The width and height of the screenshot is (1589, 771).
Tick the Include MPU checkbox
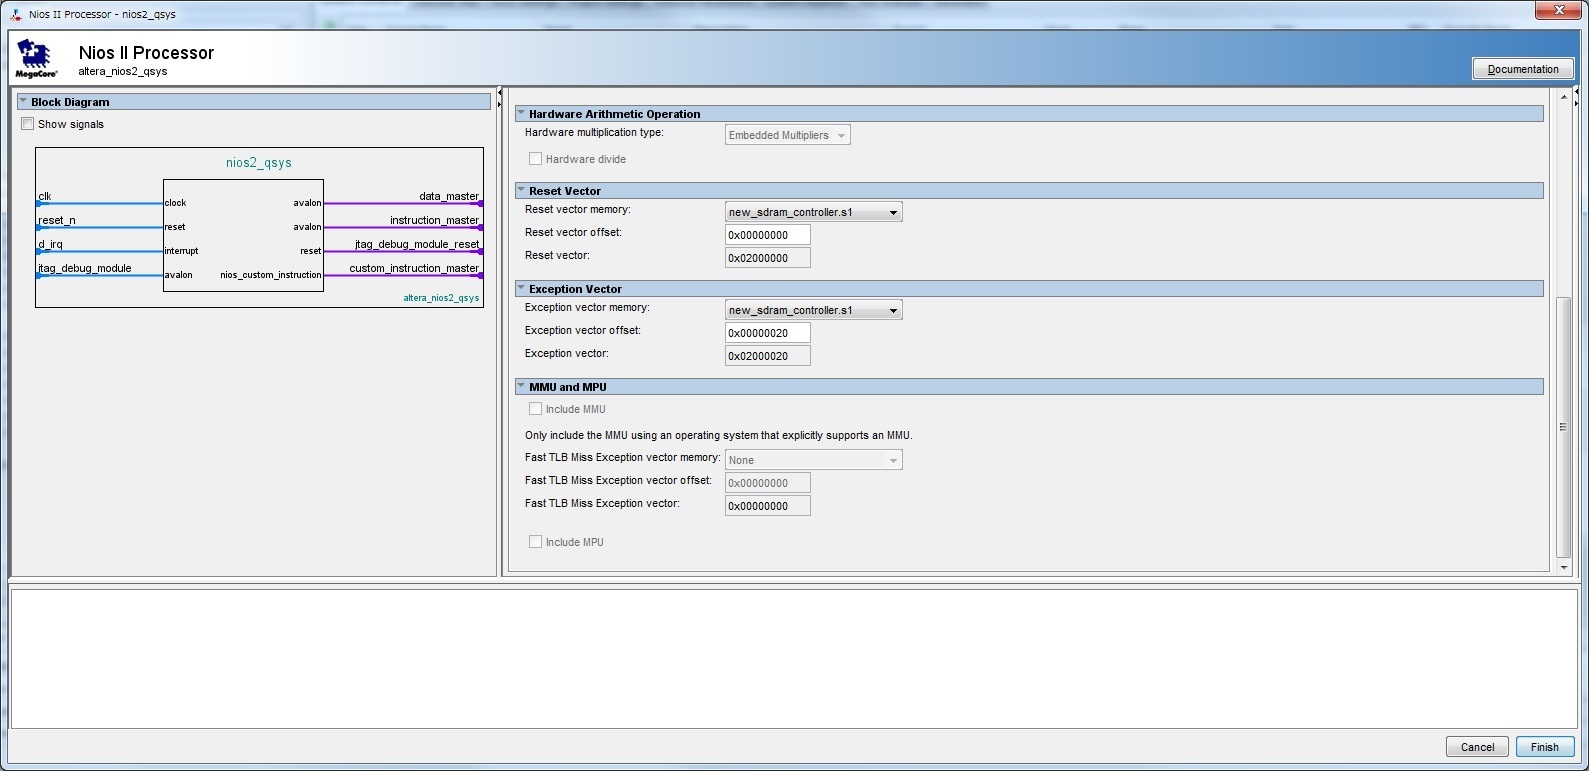(536, 542)
